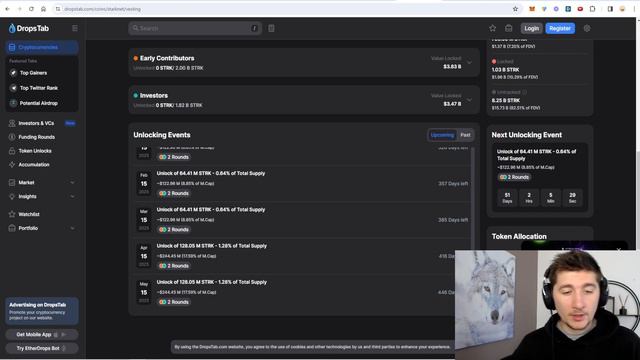Click the Token Unlocks lock icon
The height and width of the screenshot is (360, 640).
pos(12,151)
